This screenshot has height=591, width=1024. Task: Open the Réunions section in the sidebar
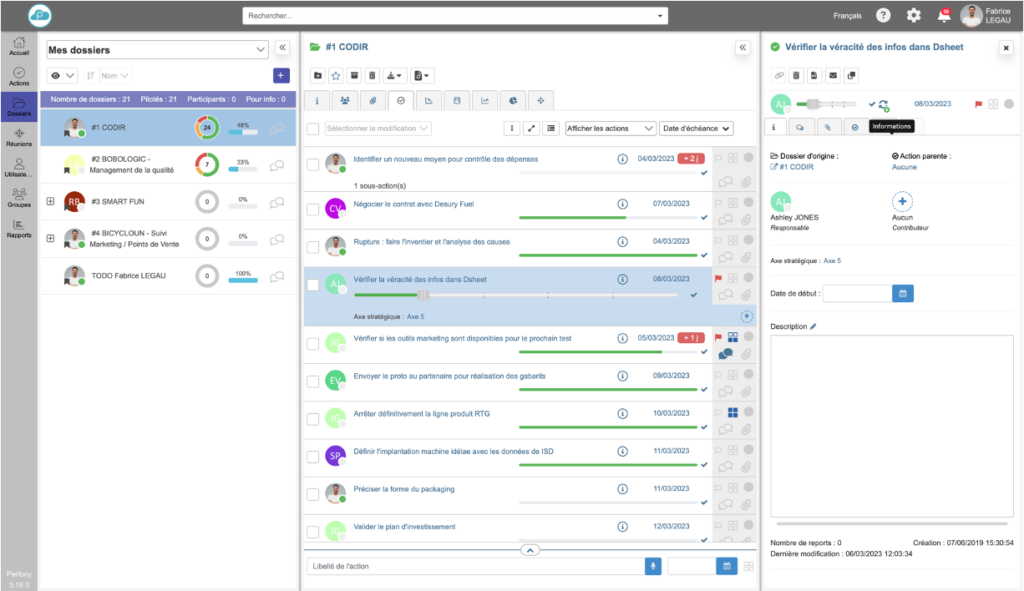point(19,138)
